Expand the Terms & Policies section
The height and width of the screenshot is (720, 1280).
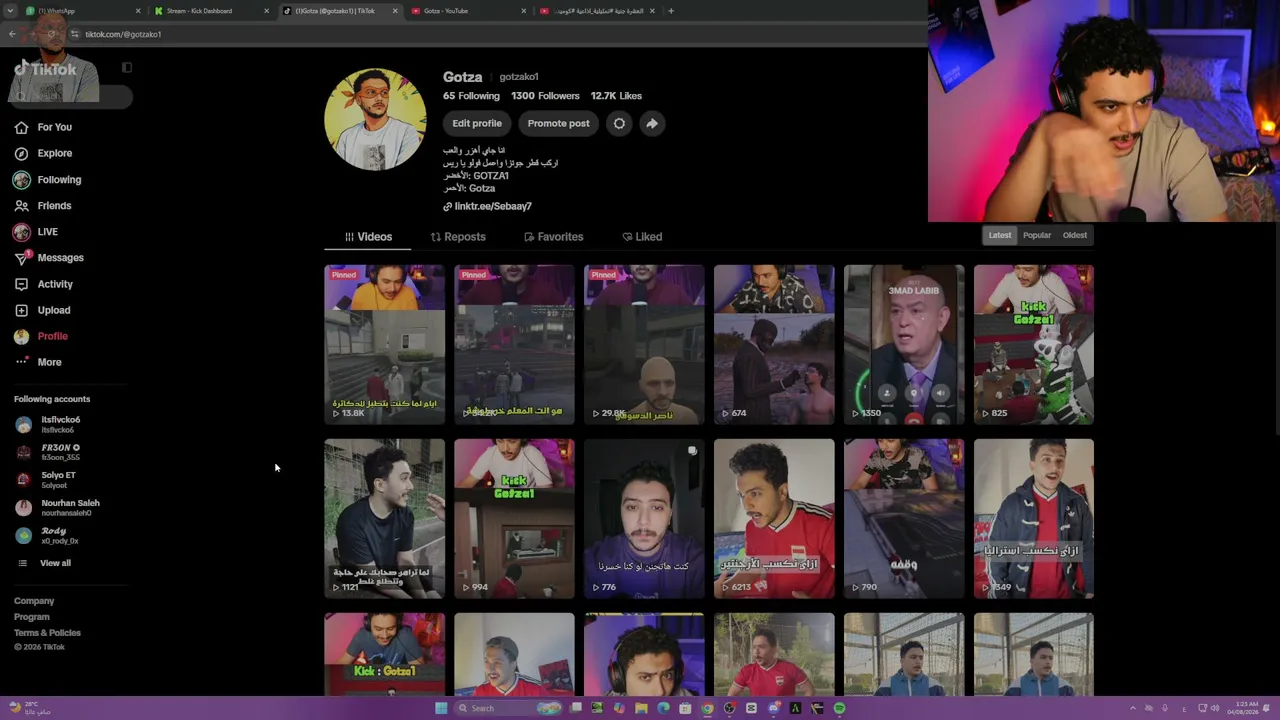pyautogui.click(x=47, y=633)
